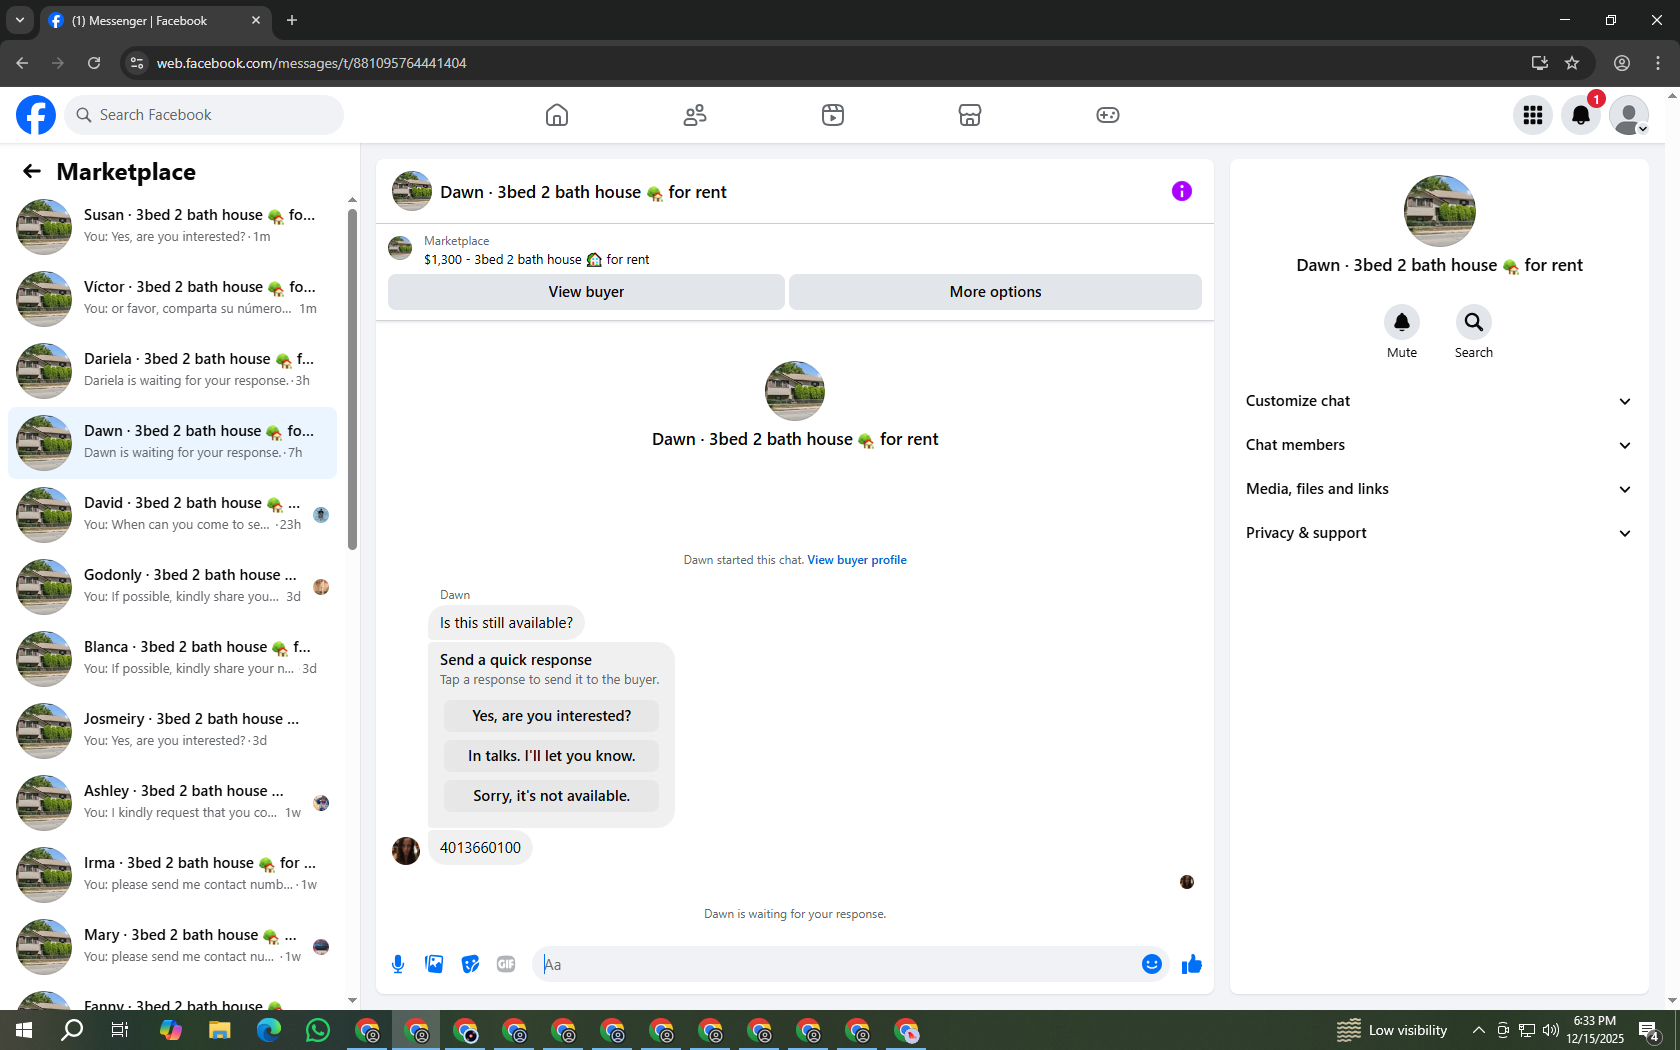Click sender avatar beside 4013660100 message
The width and height of the screenshot is (1680, 1050).
[x=406, y=851]
